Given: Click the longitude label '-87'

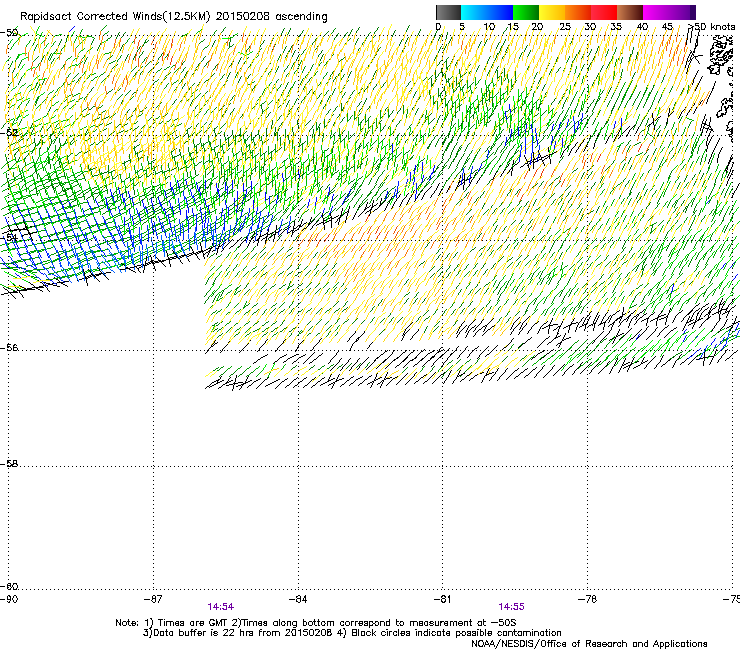Looking at the screenshot, I should tap(153, 599).
